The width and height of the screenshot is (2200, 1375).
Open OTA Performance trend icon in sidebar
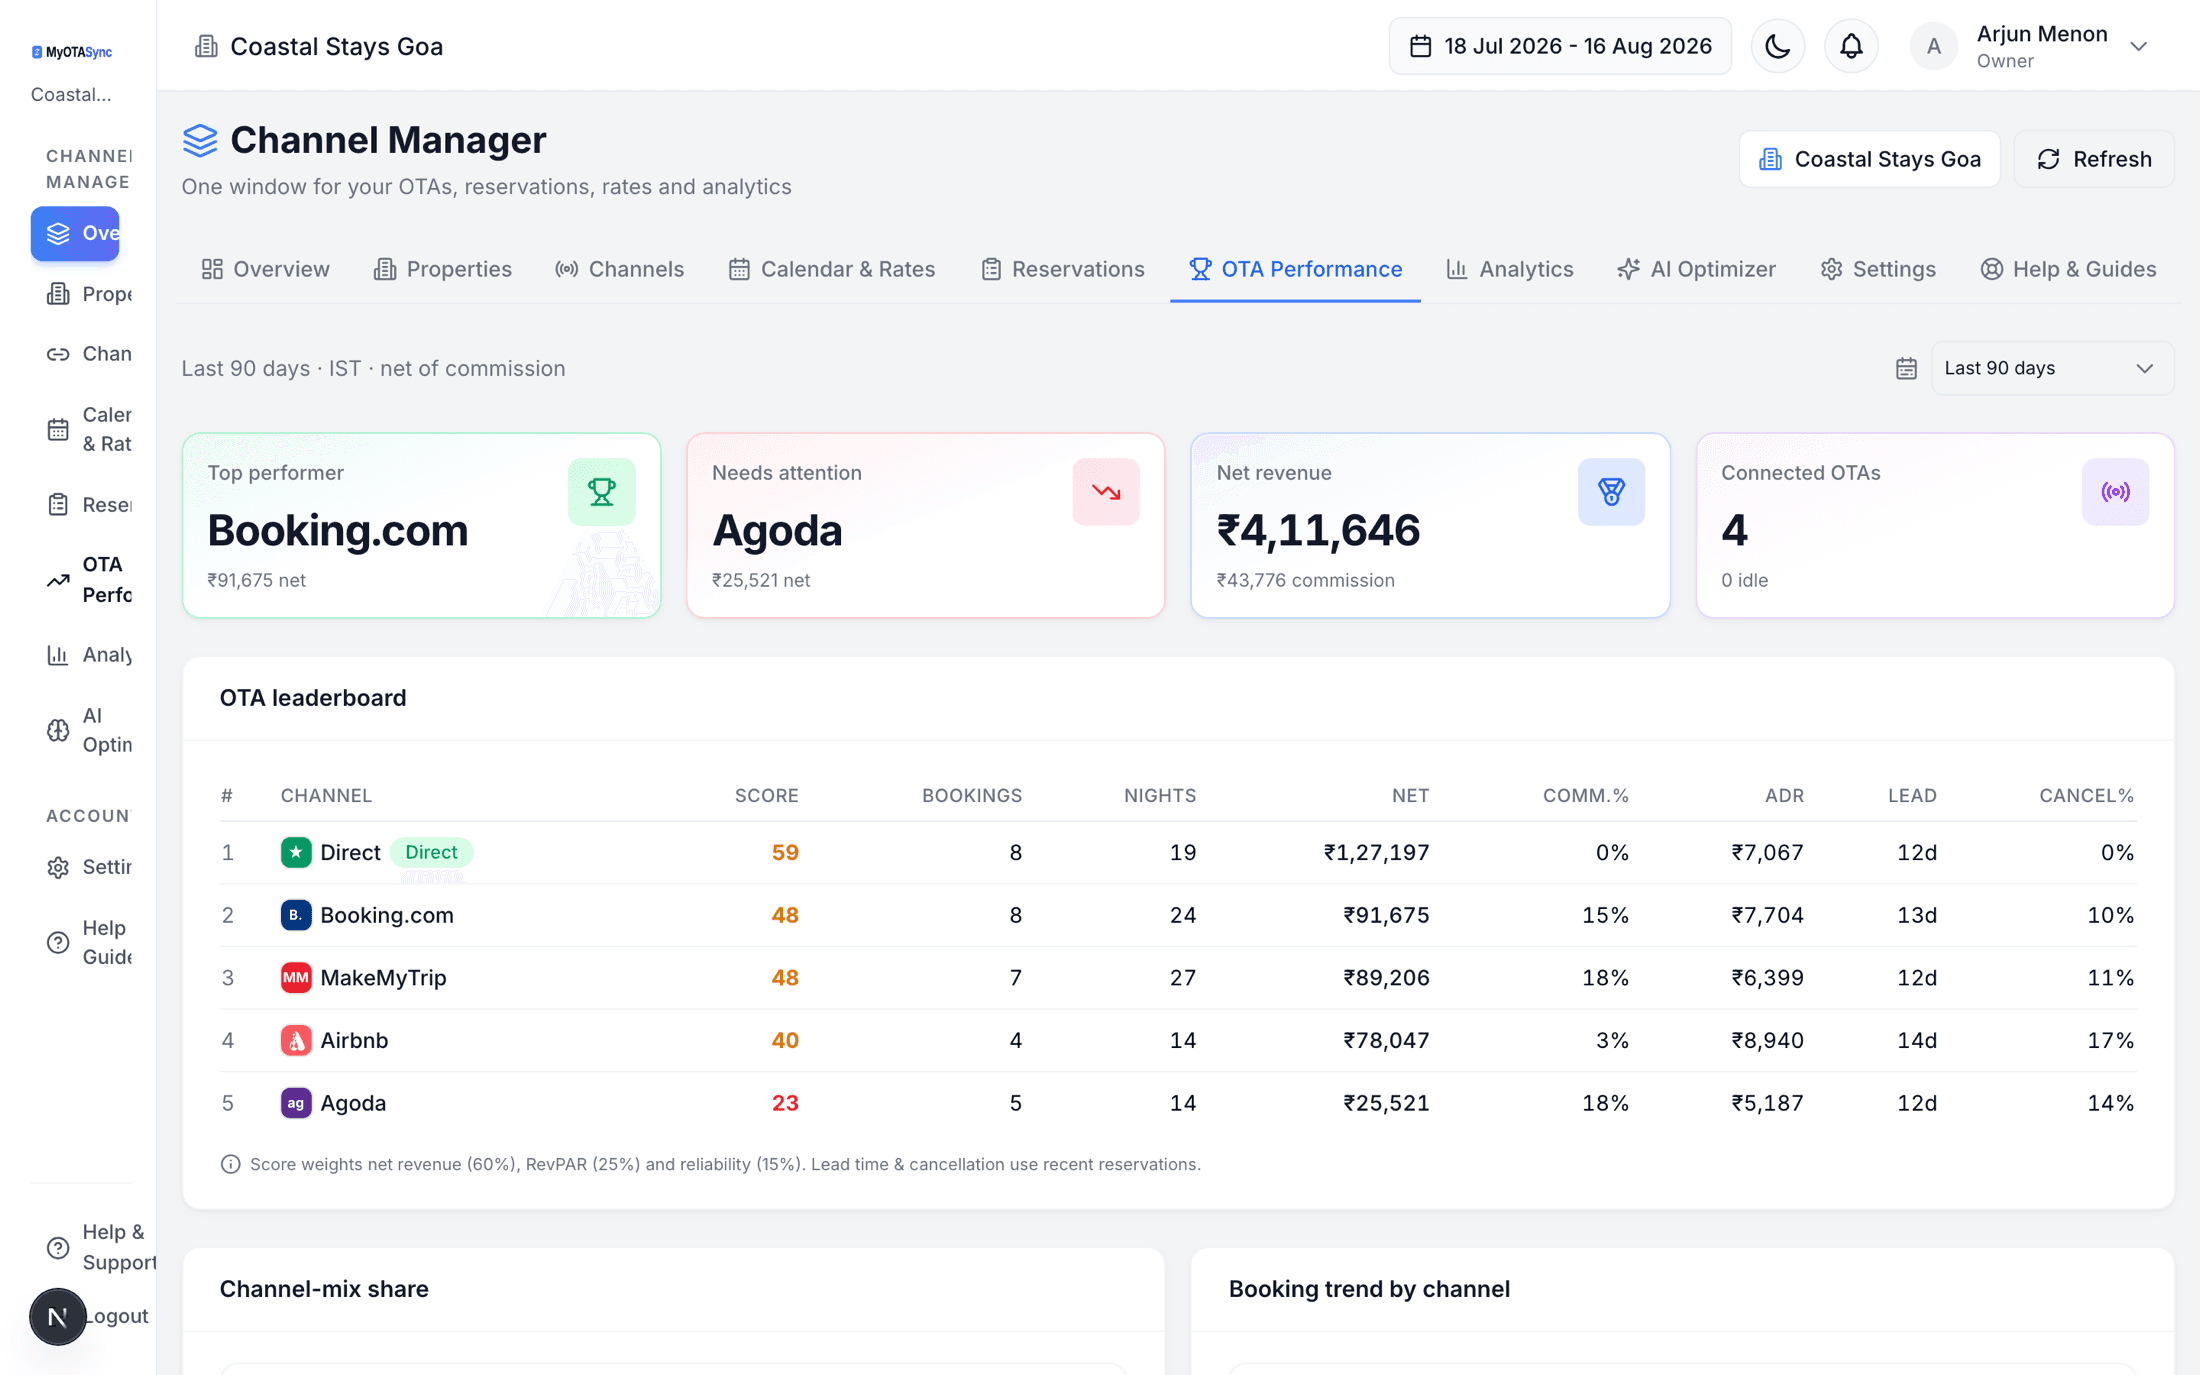[58, 580]
